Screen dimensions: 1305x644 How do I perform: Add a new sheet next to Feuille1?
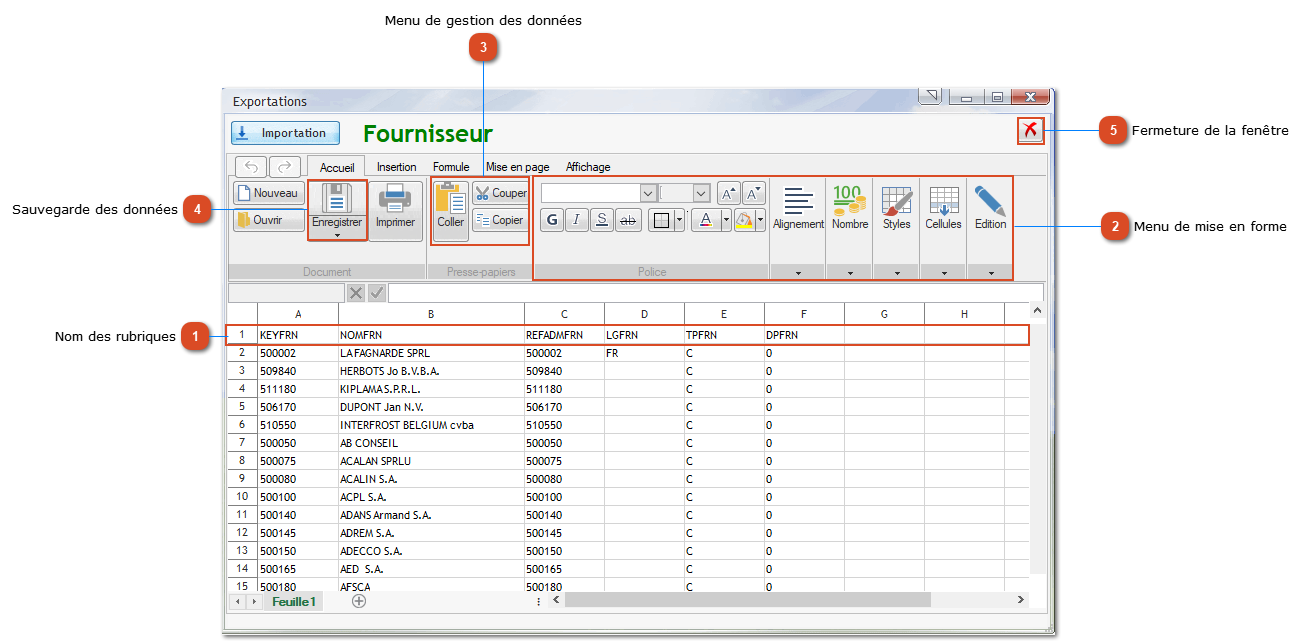[359, 601]
